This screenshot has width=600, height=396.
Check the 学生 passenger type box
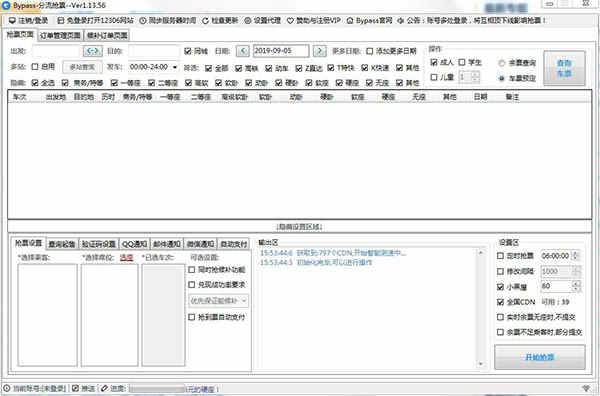tap(462, 62)
